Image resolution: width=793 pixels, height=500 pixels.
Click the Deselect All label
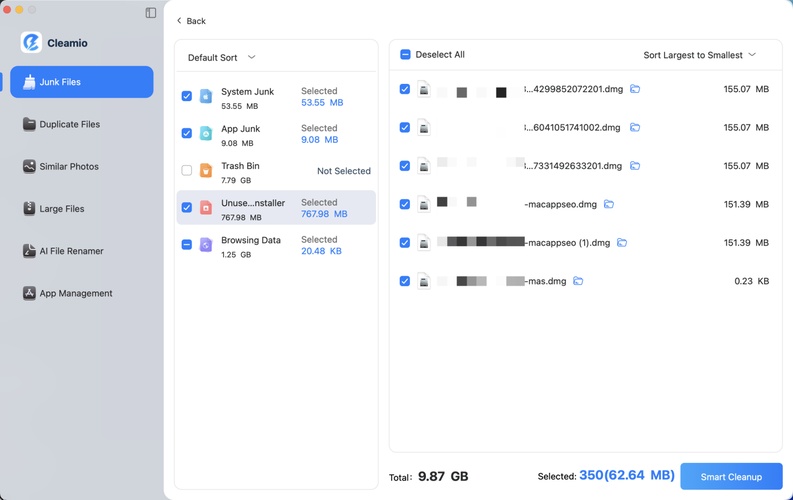tap(440, 55)
